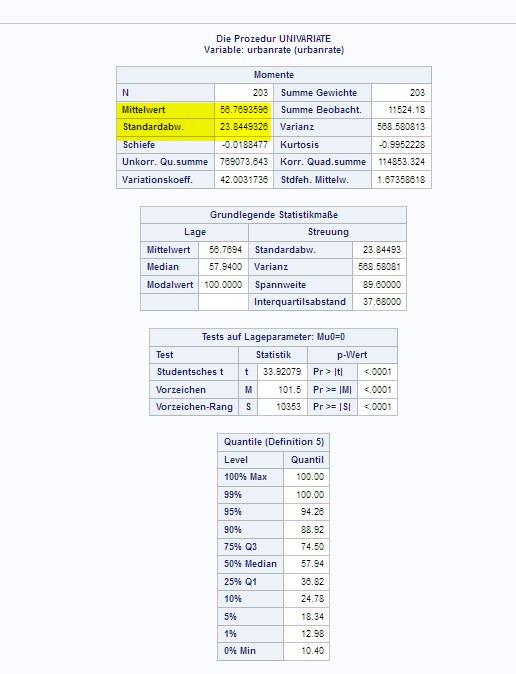Click the Interquartilsabstand label
The width and height of the screenshot is (516, 674).
click(300, 301)
